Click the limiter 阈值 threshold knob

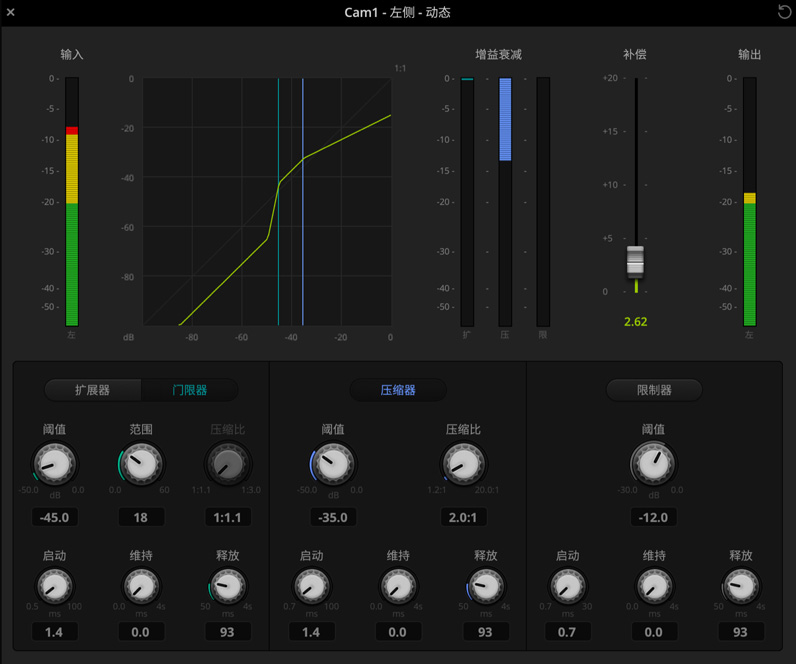point(654,464)
